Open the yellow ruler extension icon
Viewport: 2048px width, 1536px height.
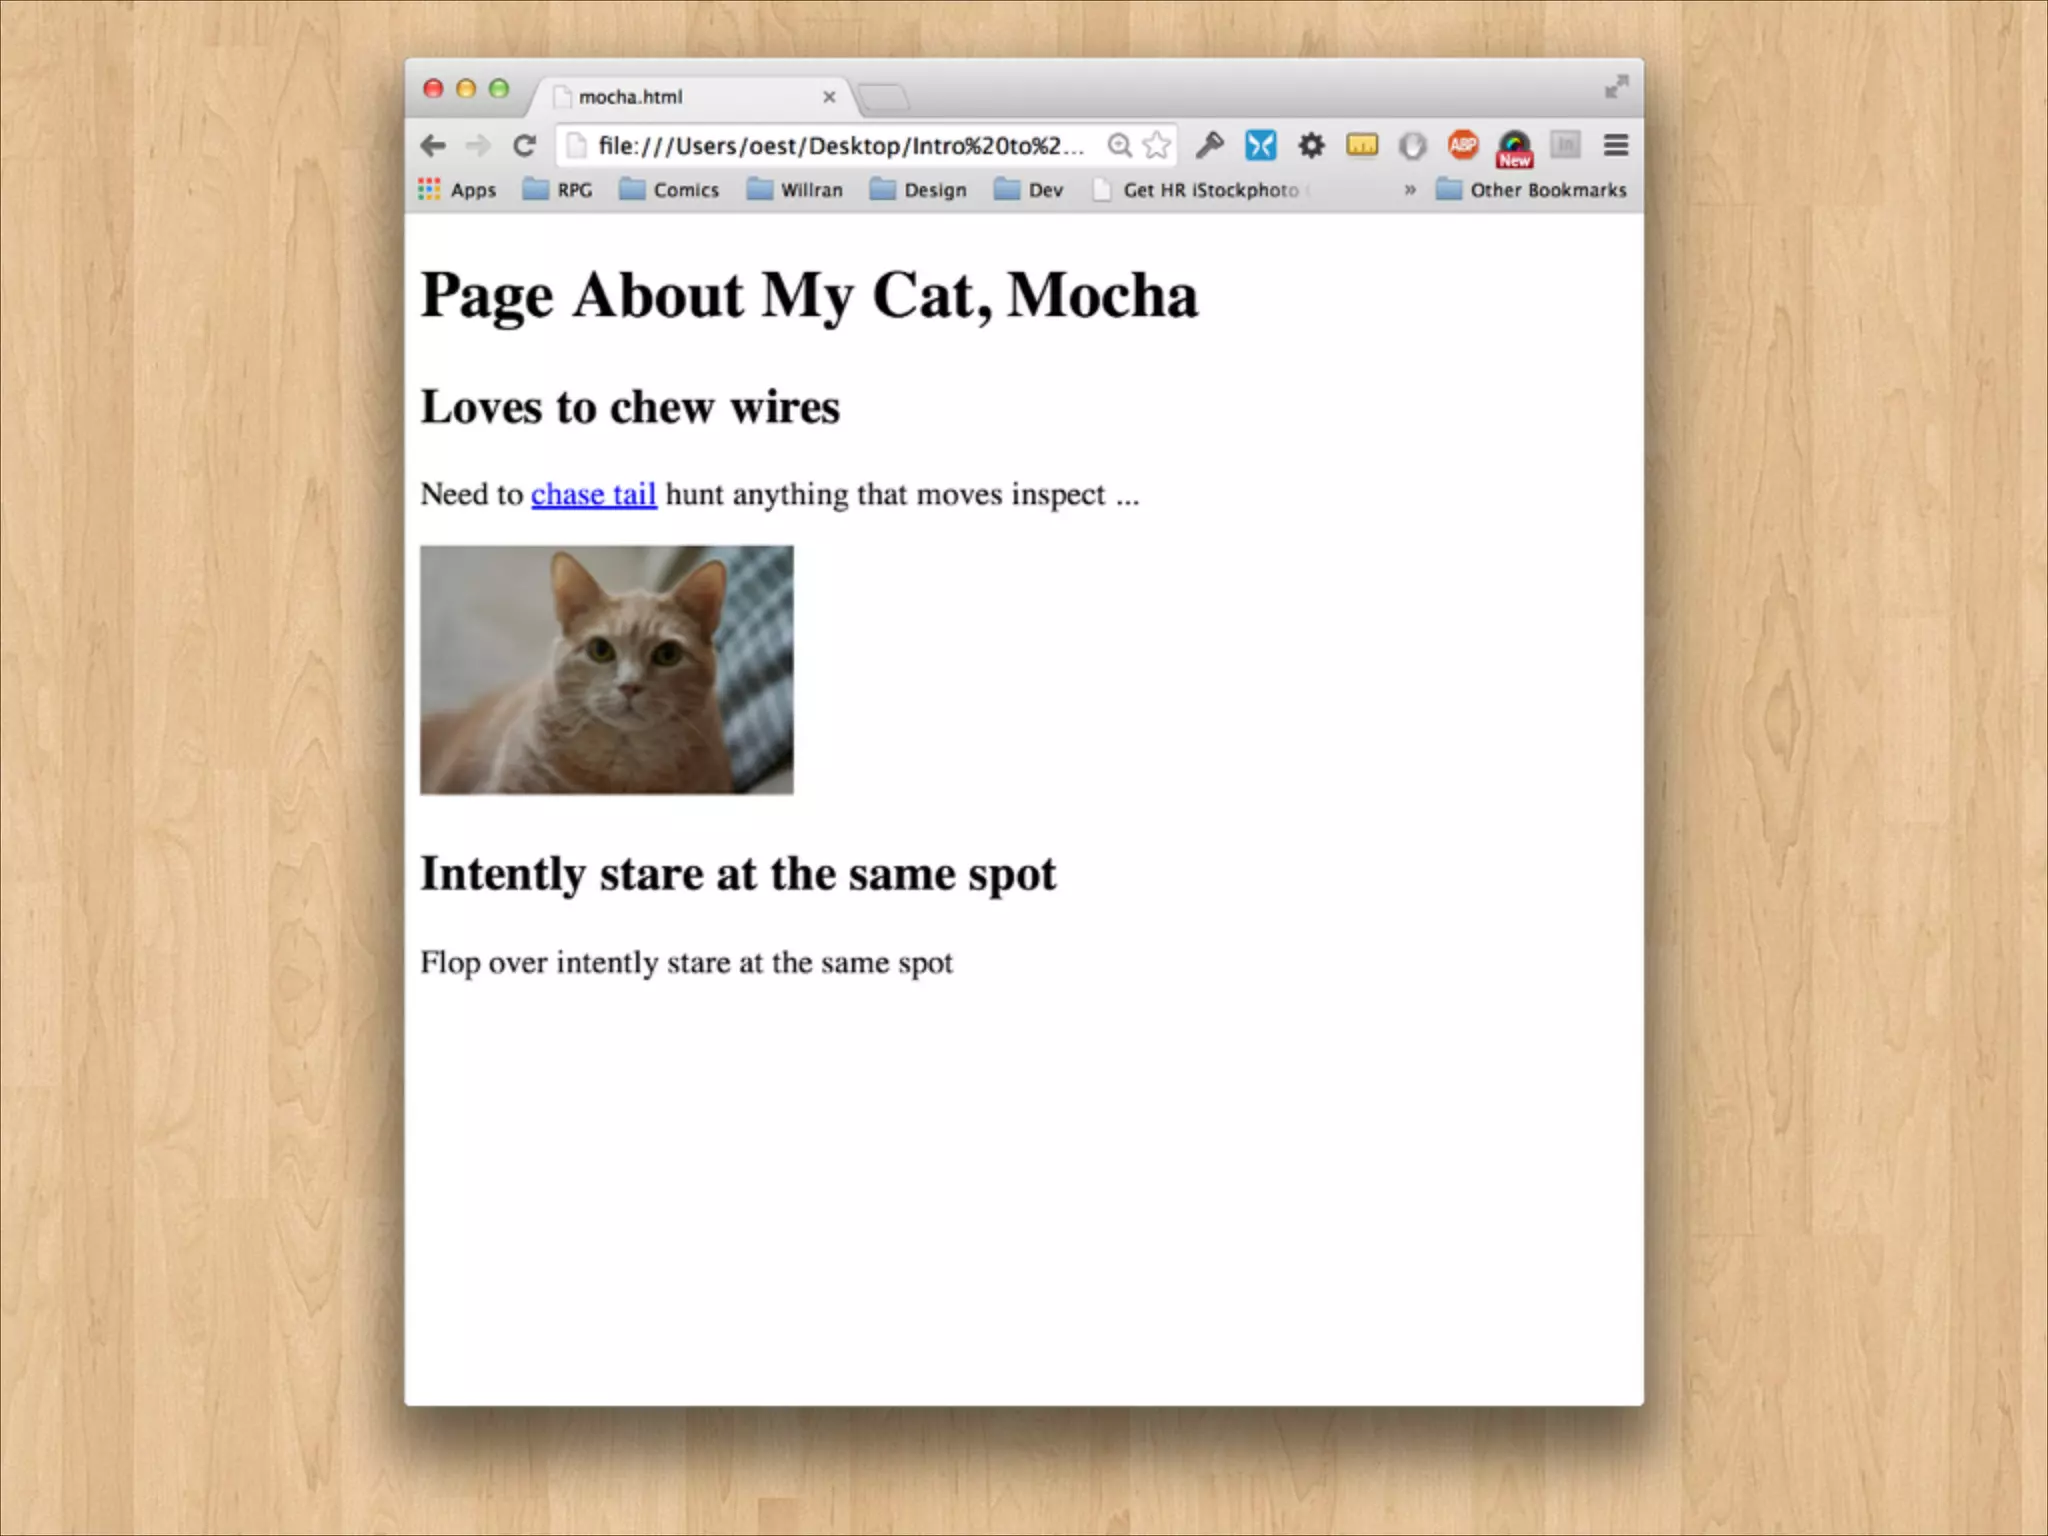pos(1362,146)
